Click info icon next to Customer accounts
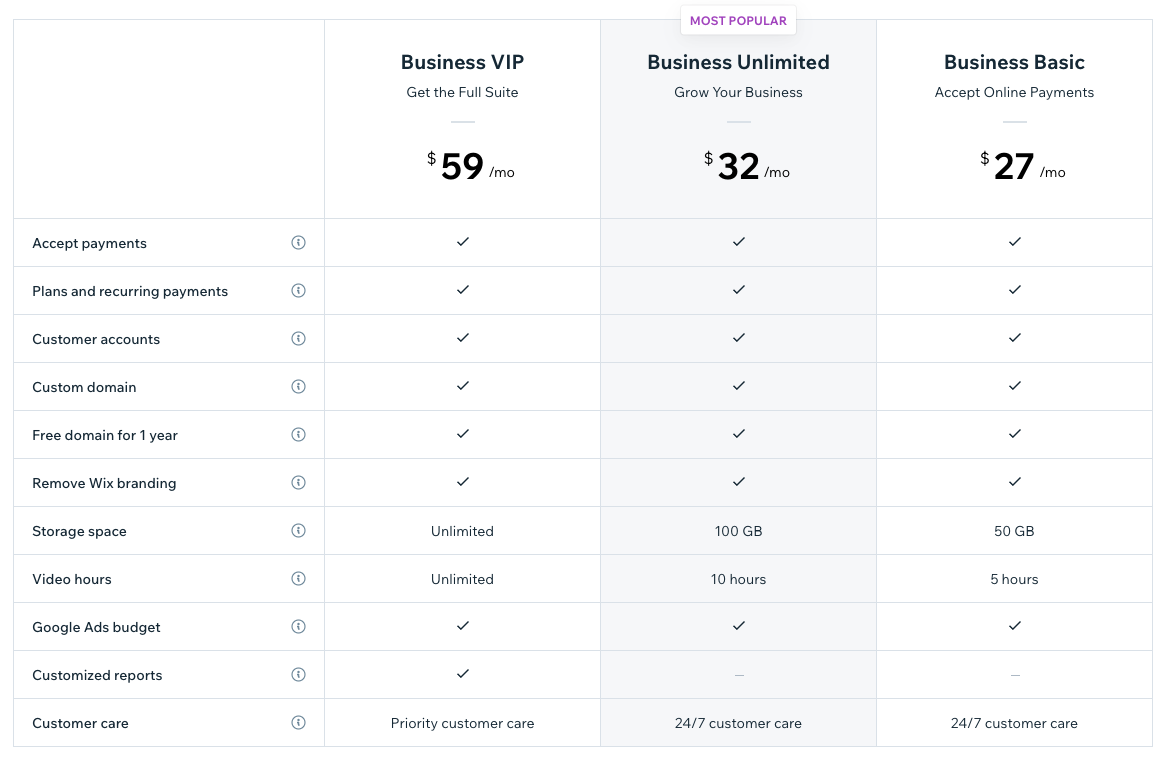Viewport: 1174px width, 765px height. point(298,339)
